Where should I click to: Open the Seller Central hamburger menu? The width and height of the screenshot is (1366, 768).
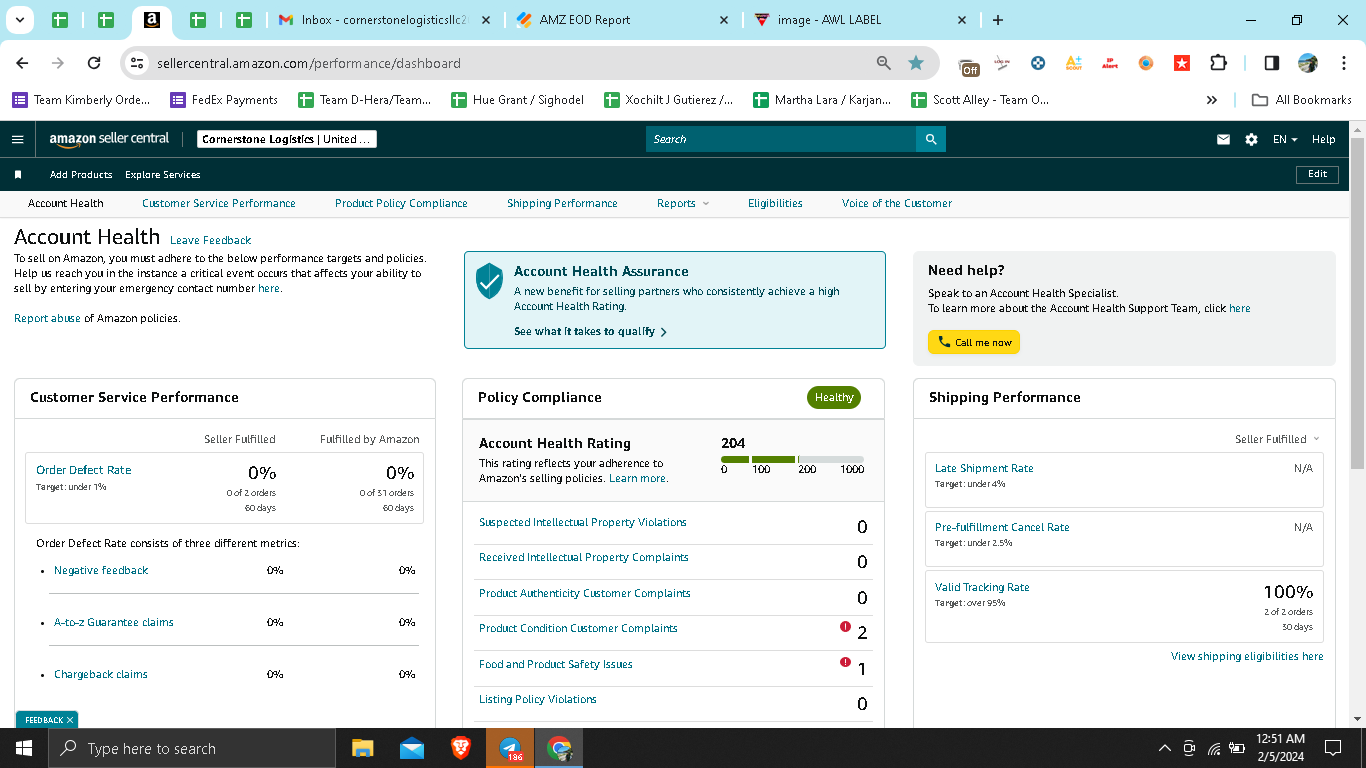tap(17, 139)
